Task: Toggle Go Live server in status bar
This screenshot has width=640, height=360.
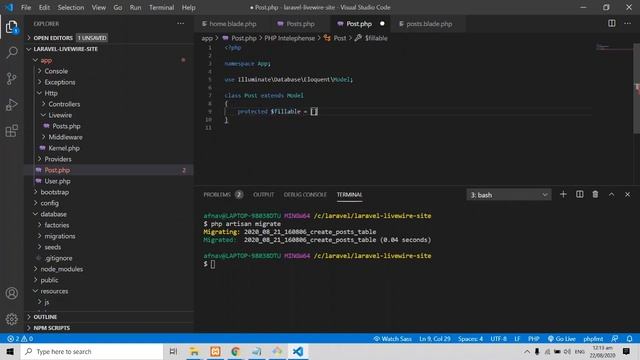Action: (561, 339)
